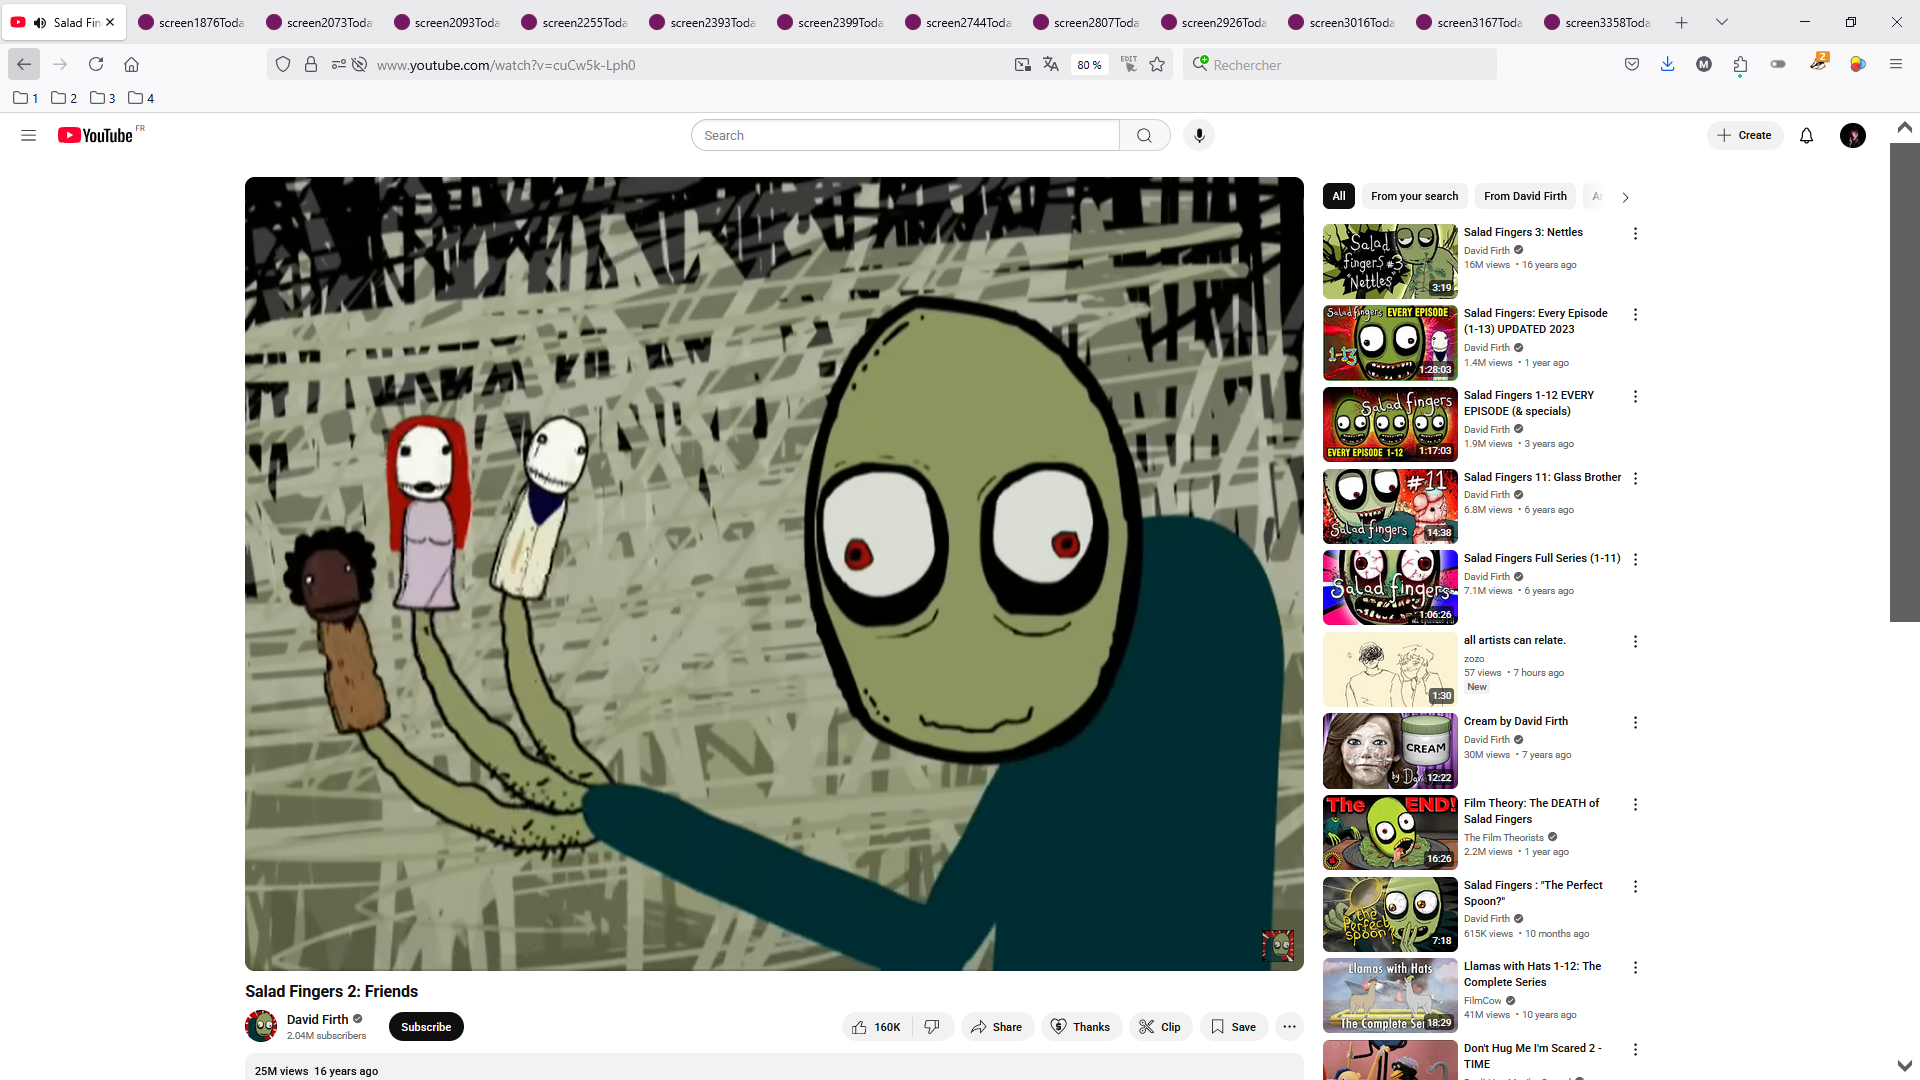Open options menu for Salad Fingers 3: Nettles
This screenshot has width=1920, height=1080.
[x=1635, y=233]
